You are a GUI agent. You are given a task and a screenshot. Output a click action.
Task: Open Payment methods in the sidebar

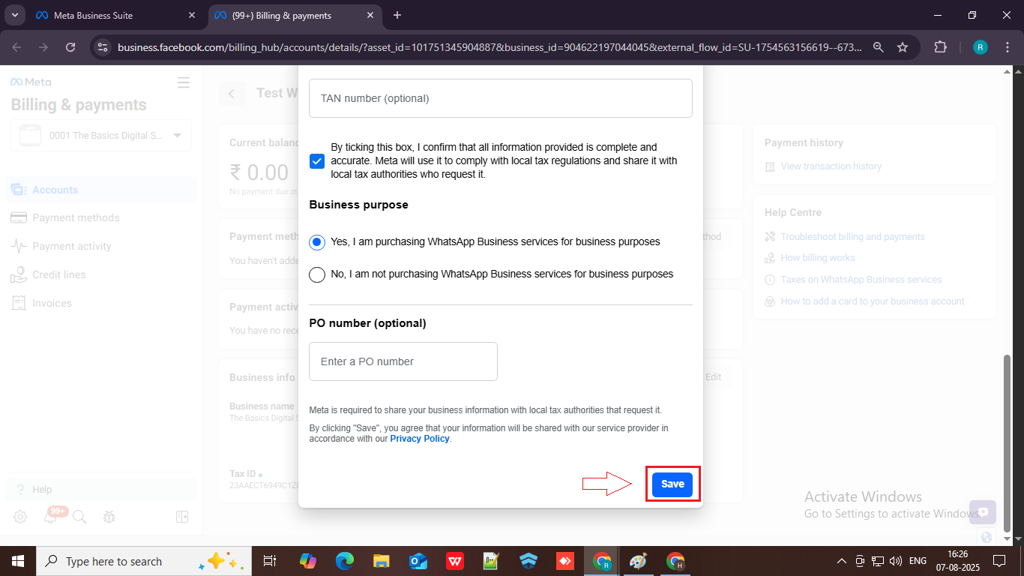coord(101,218)
